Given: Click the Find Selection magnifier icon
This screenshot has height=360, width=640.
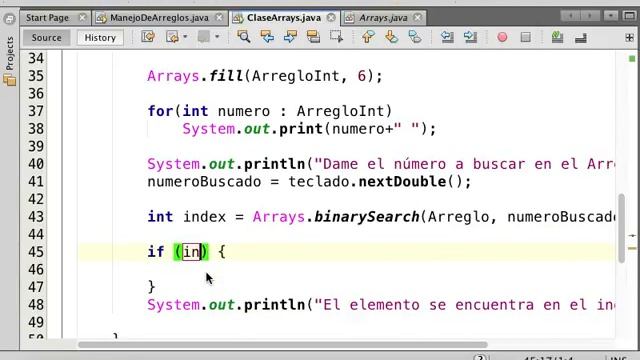Looking at the screenshot, I should click(244, 37).
